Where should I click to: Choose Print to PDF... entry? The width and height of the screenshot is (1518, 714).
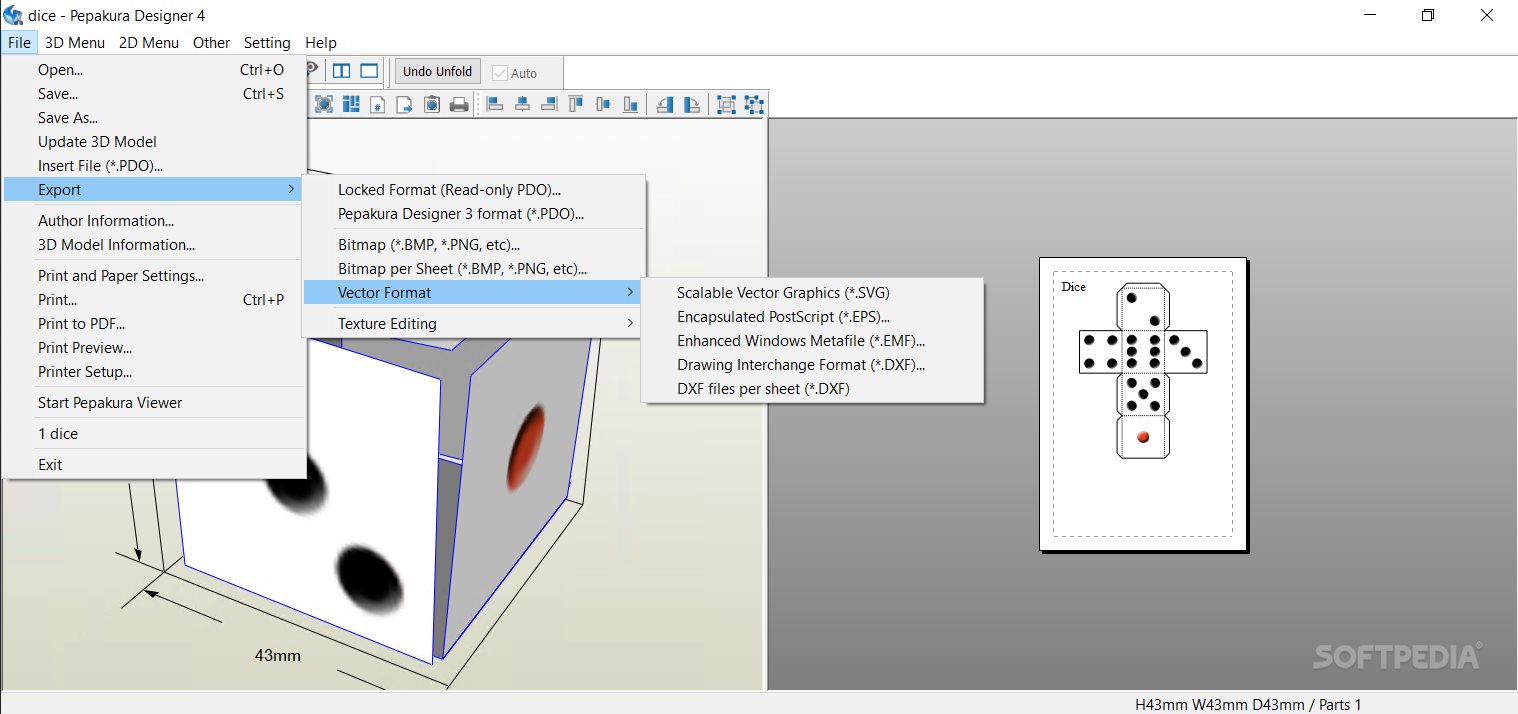(154, 324)
